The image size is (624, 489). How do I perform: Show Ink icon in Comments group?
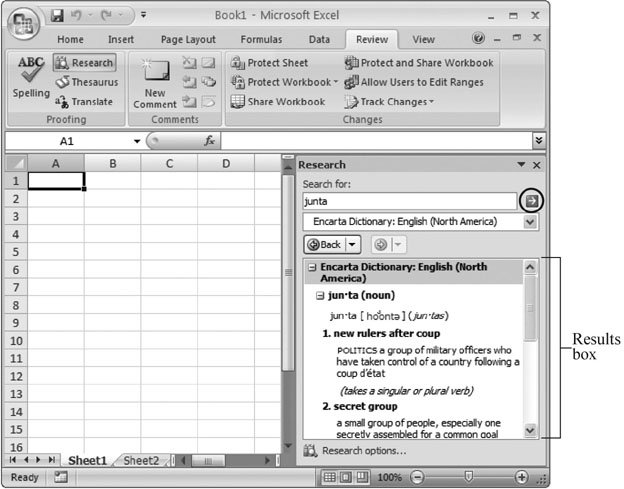tap(208, 102)
